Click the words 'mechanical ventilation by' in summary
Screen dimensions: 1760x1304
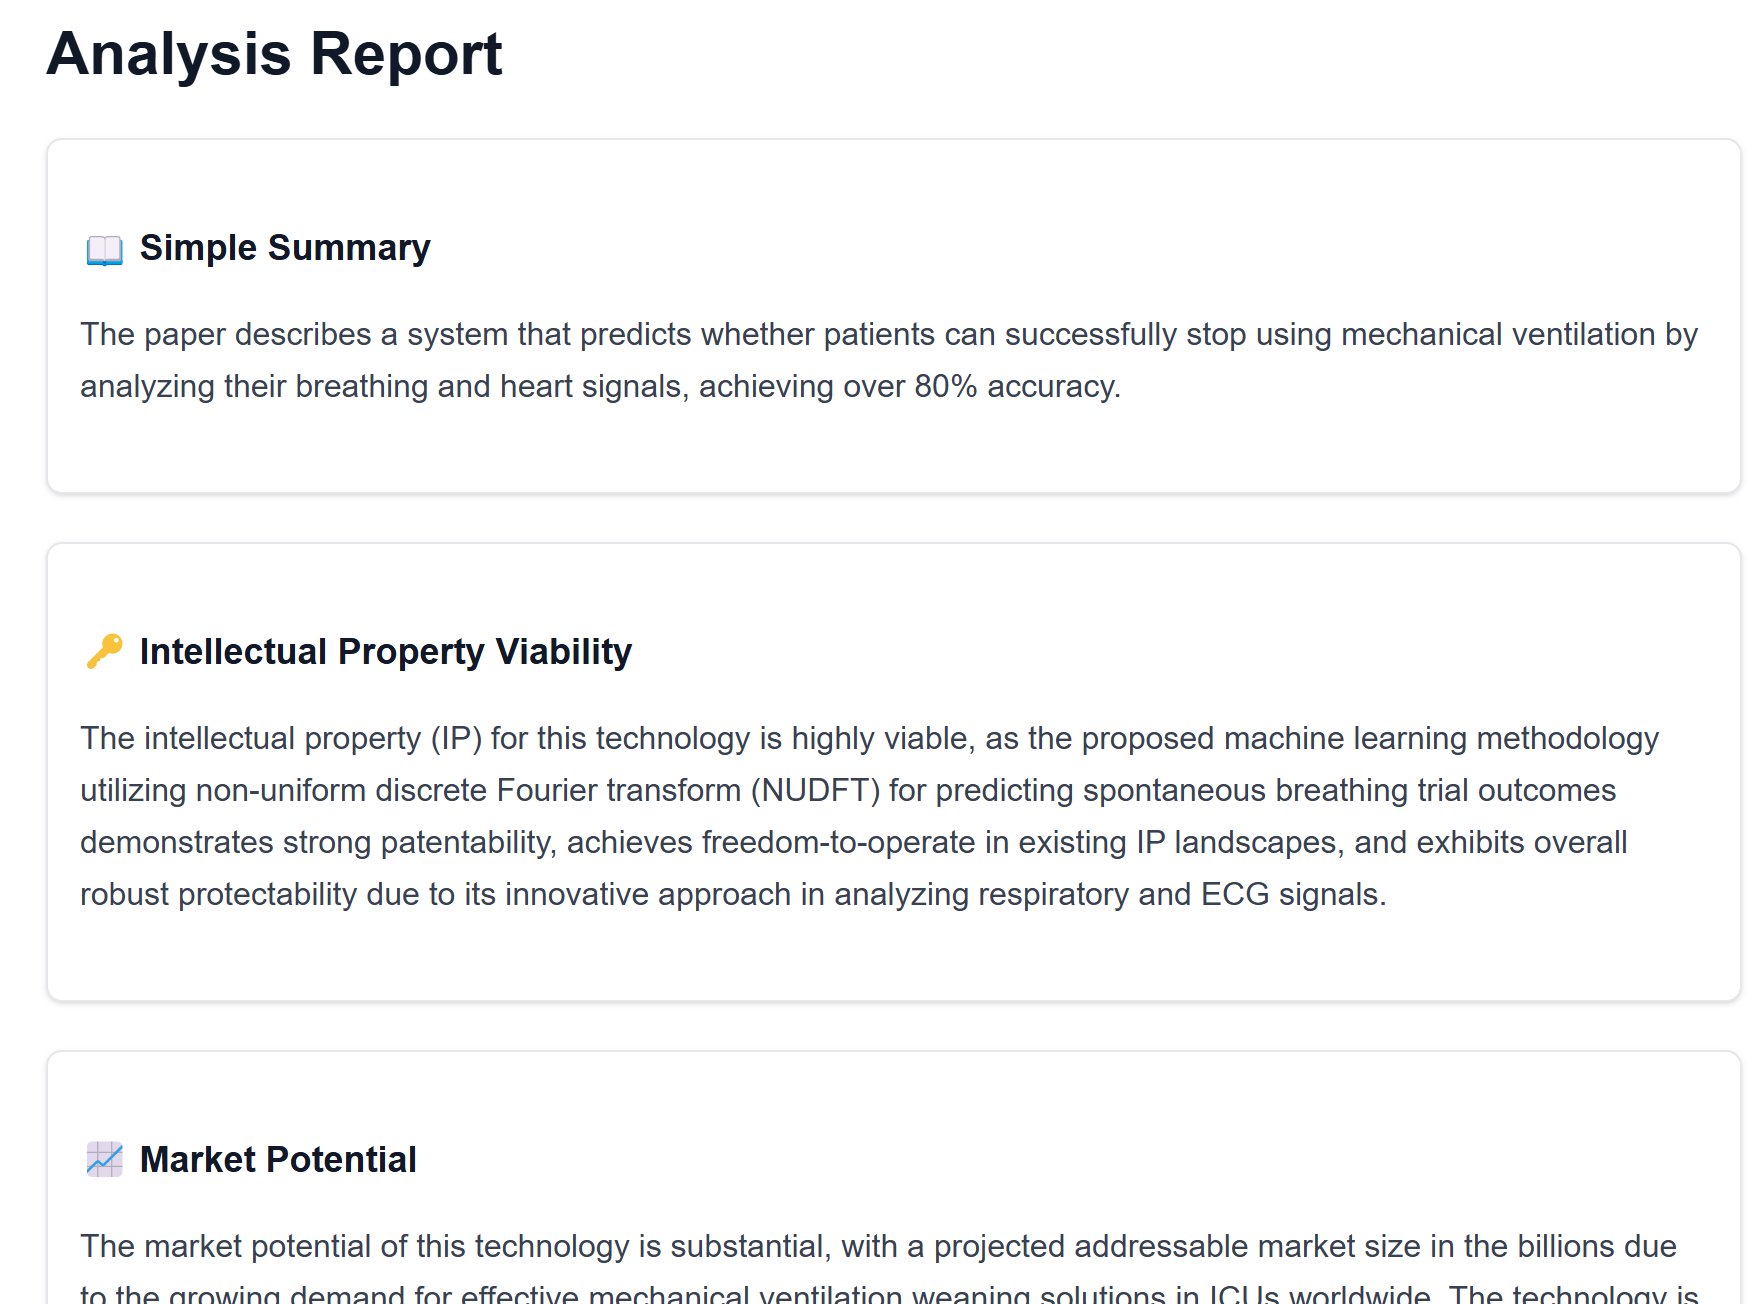click(x=1519, y=334)
